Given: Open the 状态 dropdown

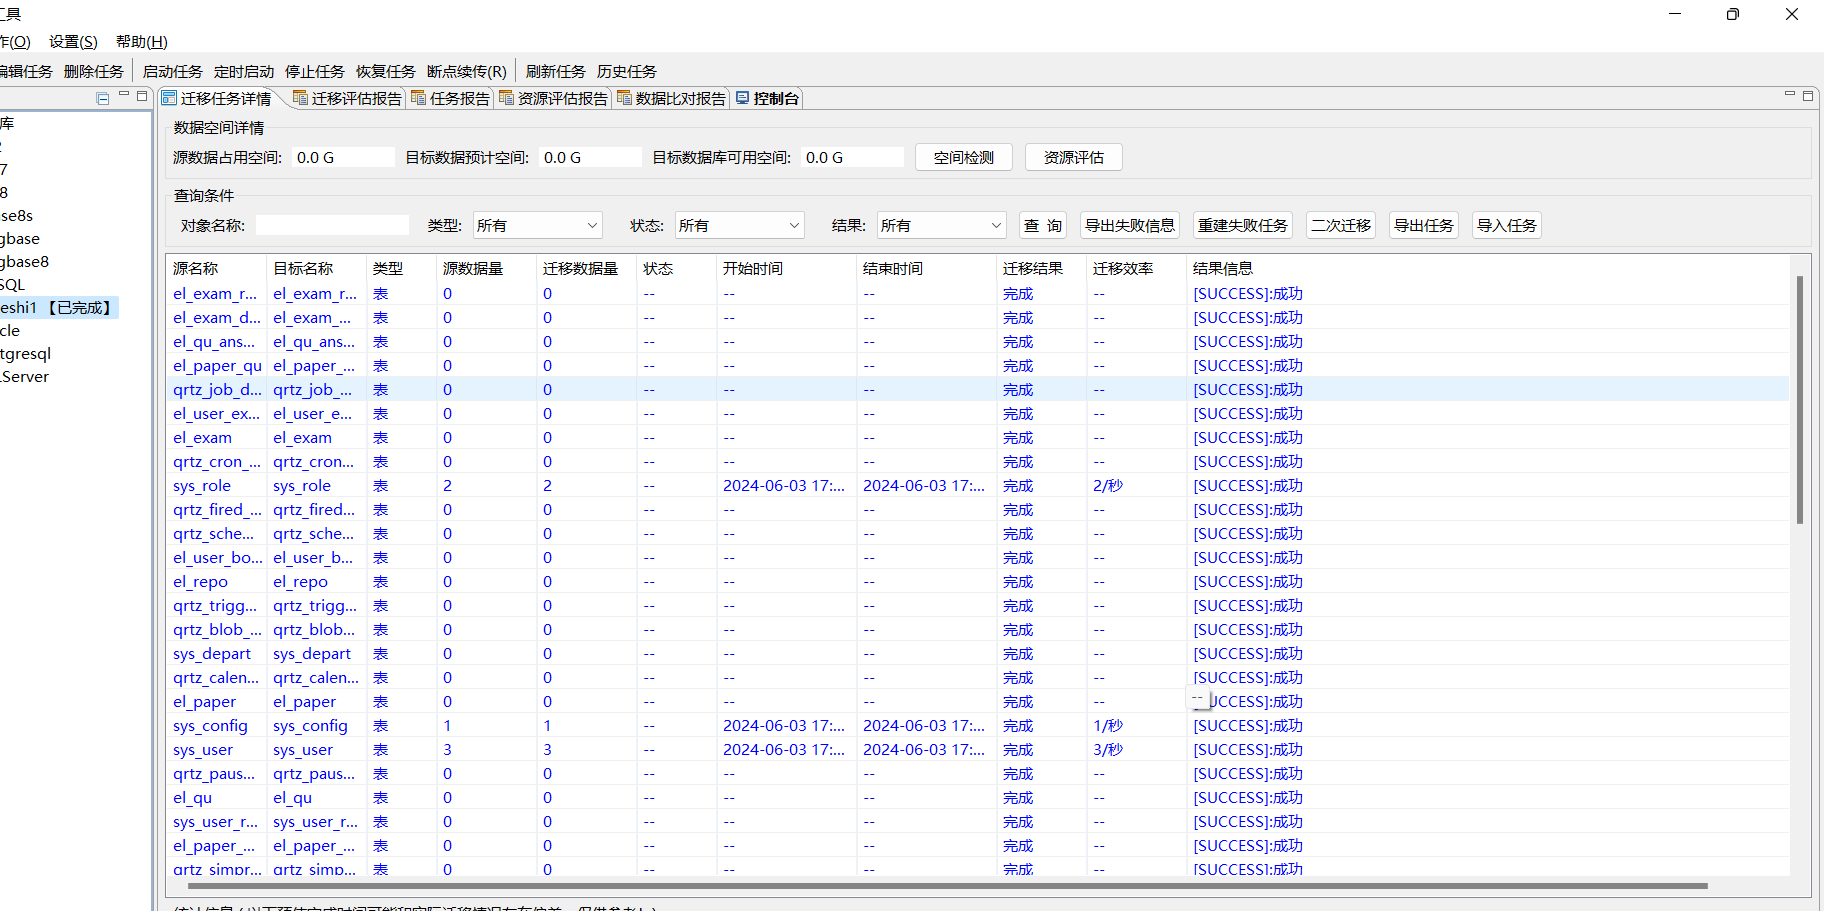Looking at the screenshot, I should pyautogui.click(x=739, y=226).
